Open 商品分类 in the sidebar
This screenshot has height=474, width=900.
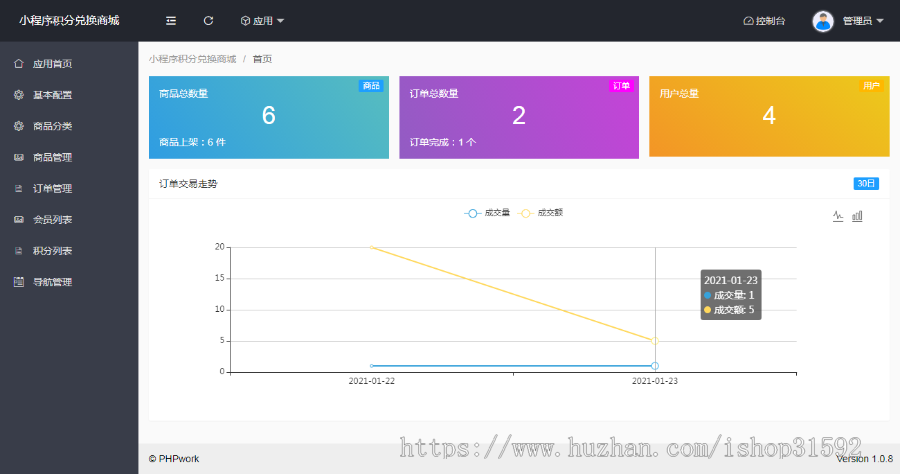69,126
